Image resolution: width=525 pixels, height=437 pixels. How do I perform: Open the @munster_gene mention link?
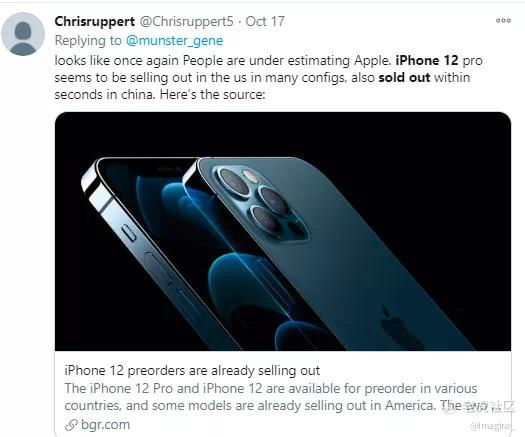(174, 41)
